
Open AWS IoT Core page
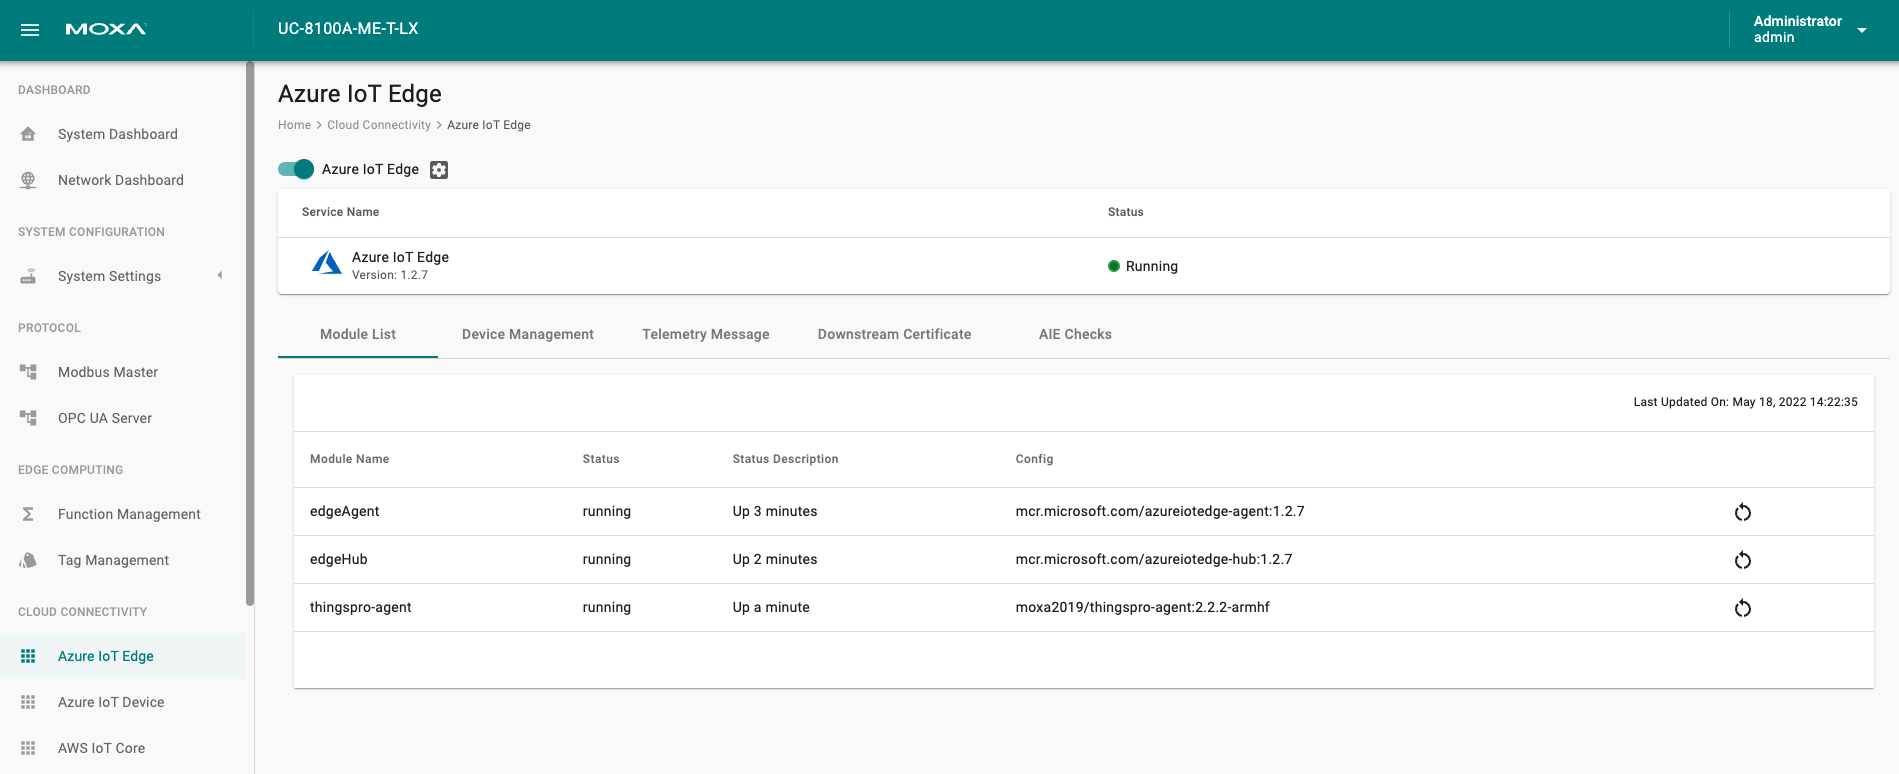(101, 748)
